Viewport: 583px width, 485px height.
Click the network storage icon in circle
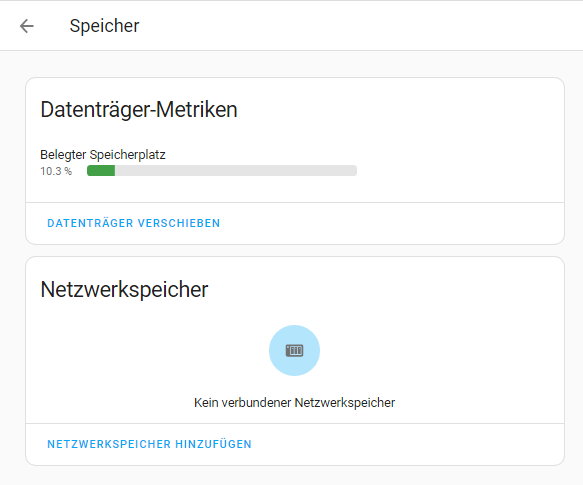[294, 350]
